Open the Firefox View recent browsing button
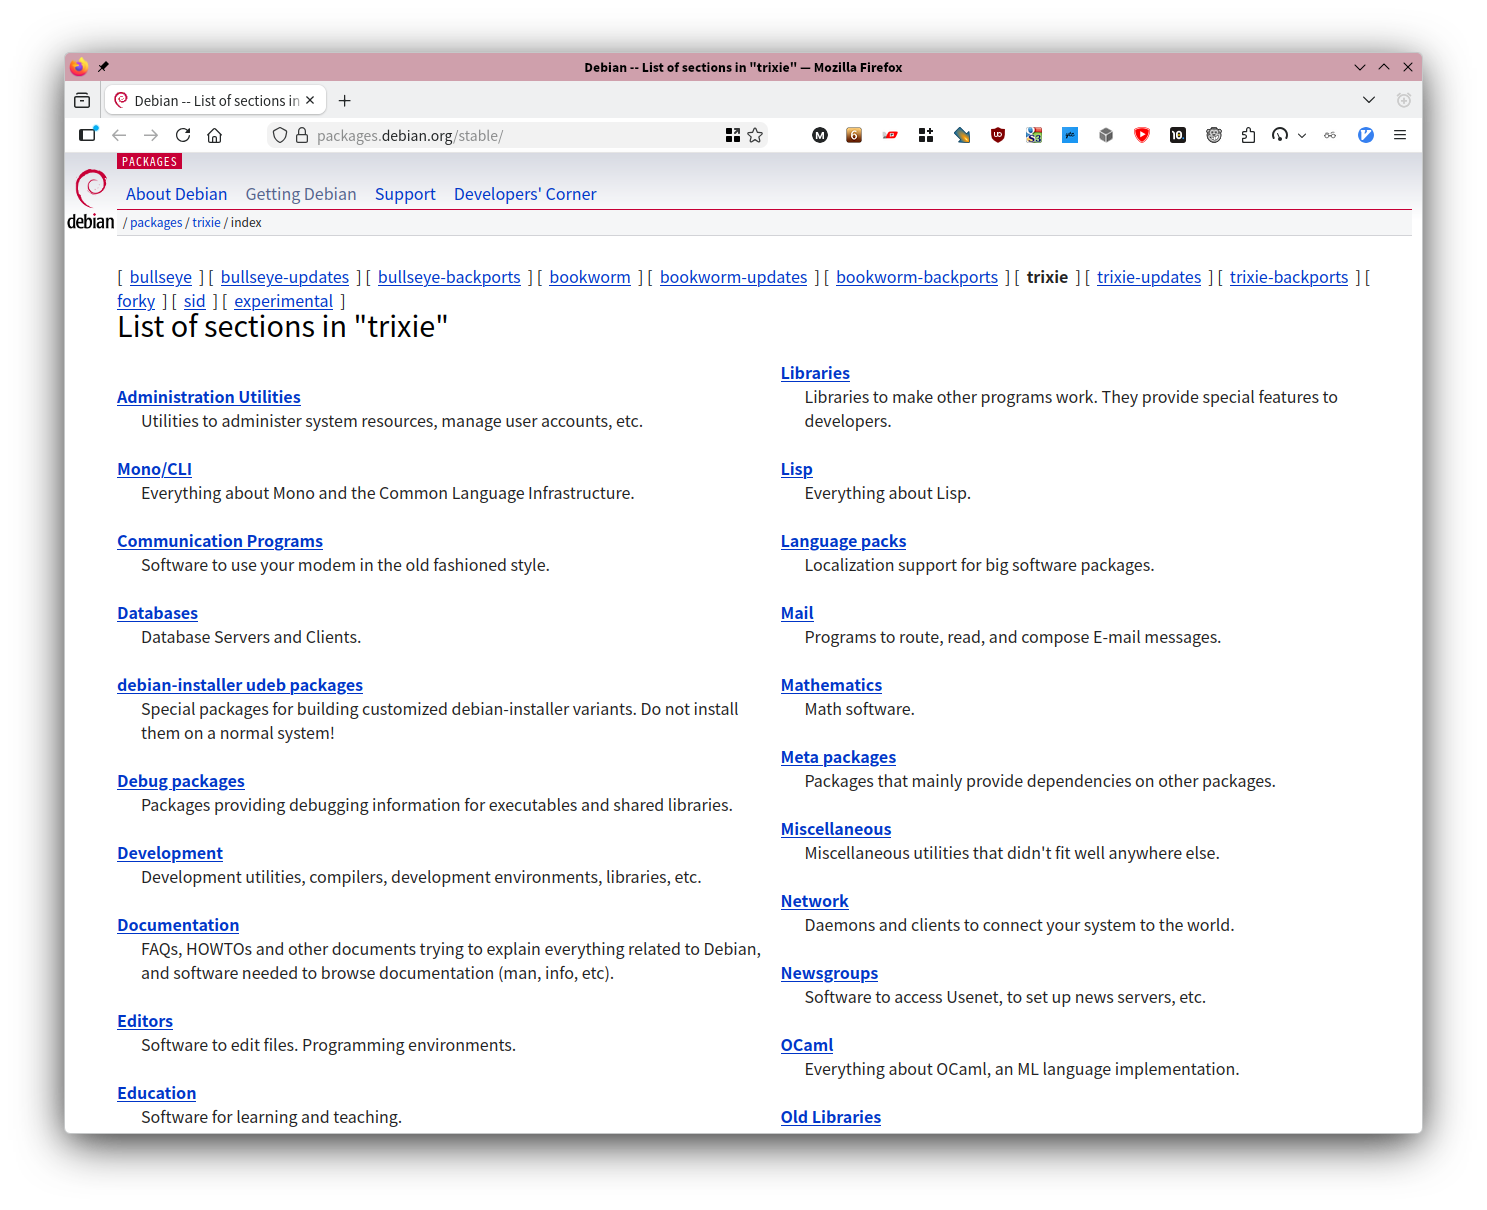 [82, 101]
